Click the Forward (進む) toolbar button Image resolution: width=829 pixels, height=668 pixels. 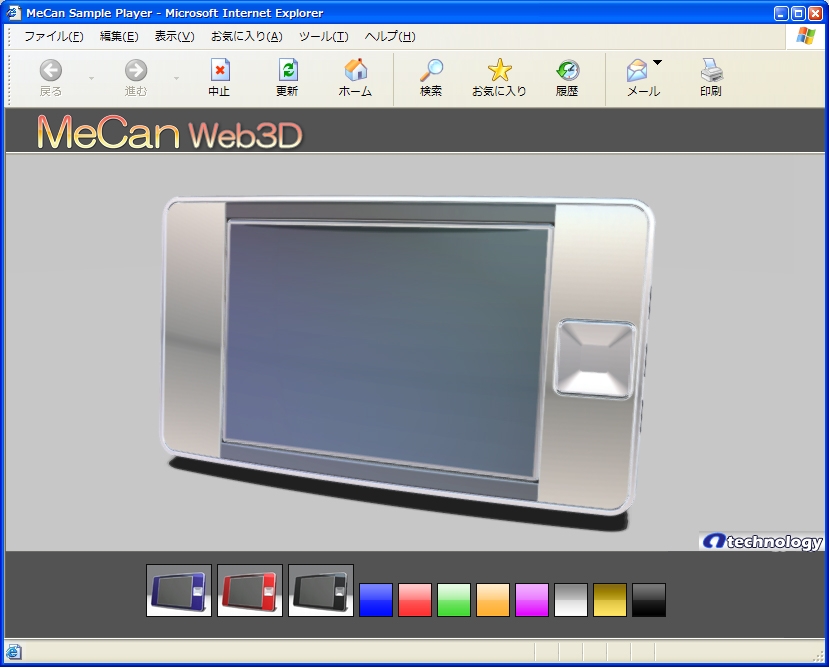pos(136,78)
